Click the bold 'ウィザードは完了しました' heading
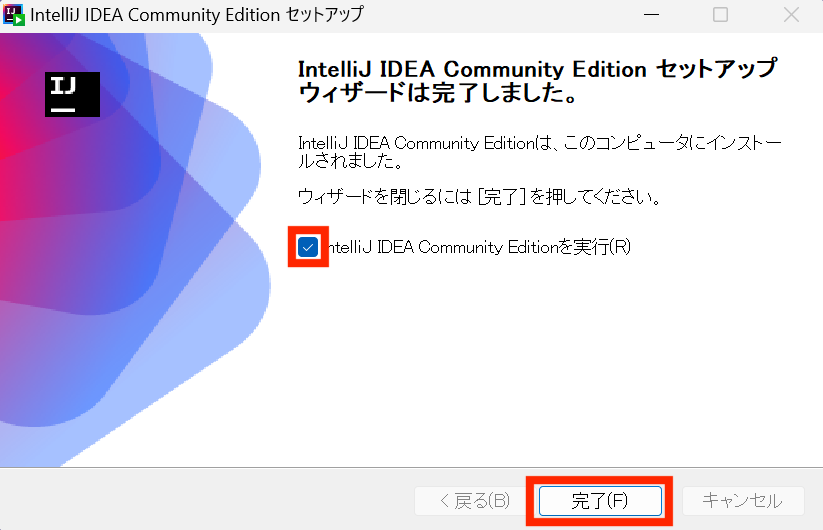823x530 pixels. (439, 93)
